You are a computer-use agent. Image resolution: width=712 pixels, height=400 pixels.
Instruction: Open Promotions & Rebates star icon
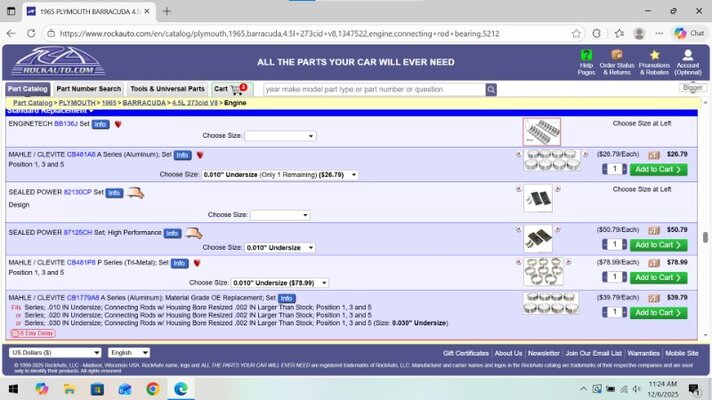[x=654, y=55]
